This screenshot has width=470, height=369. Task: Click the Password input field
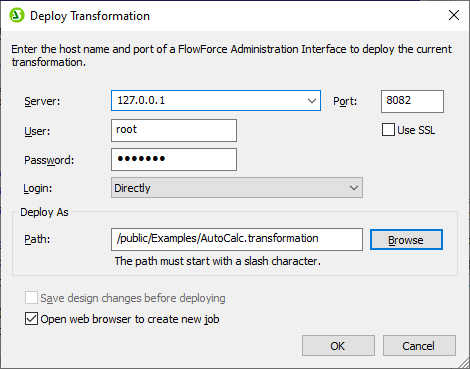pos(174,160)
